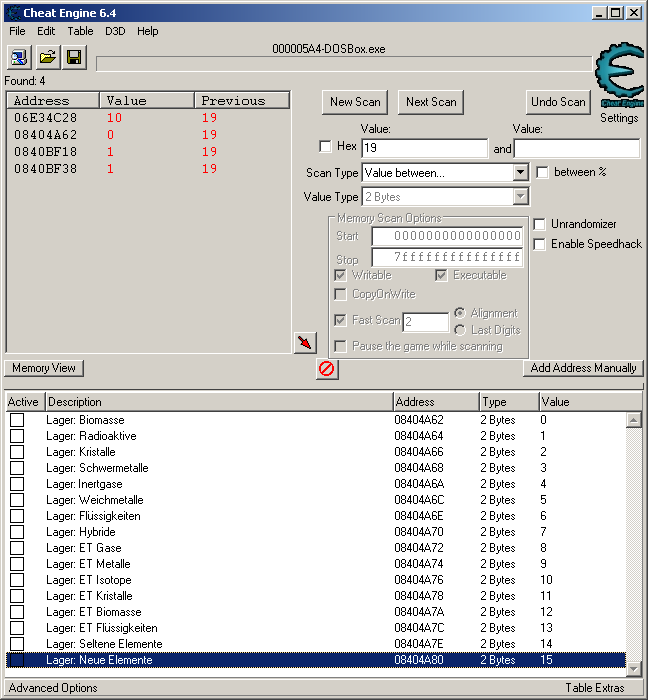Select the Lager: Schwermetalle row
Screen dimensions: 648x700
[x=316, y=468]
